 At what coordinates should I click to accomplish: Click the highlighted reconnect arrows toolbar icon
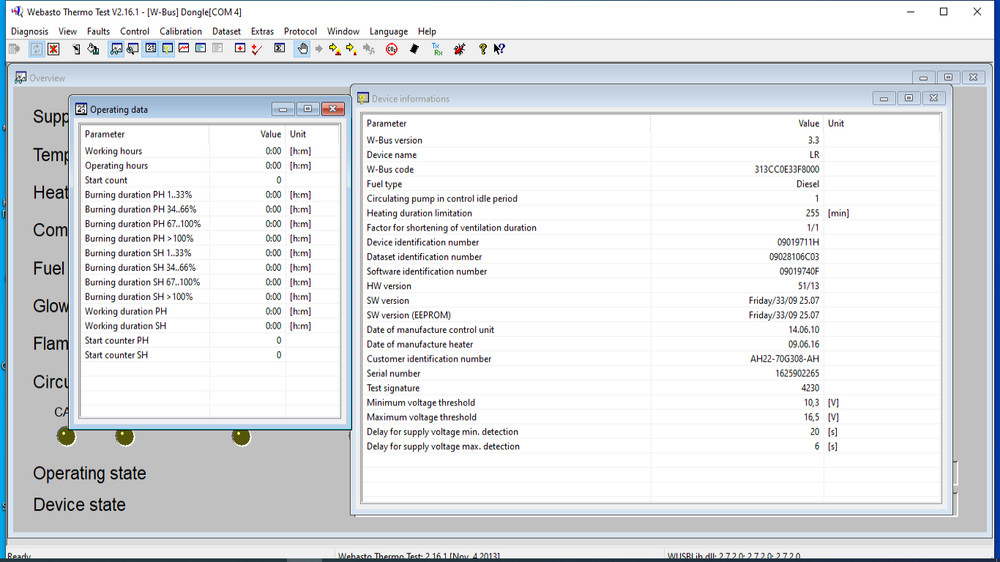tap(36, 49)
